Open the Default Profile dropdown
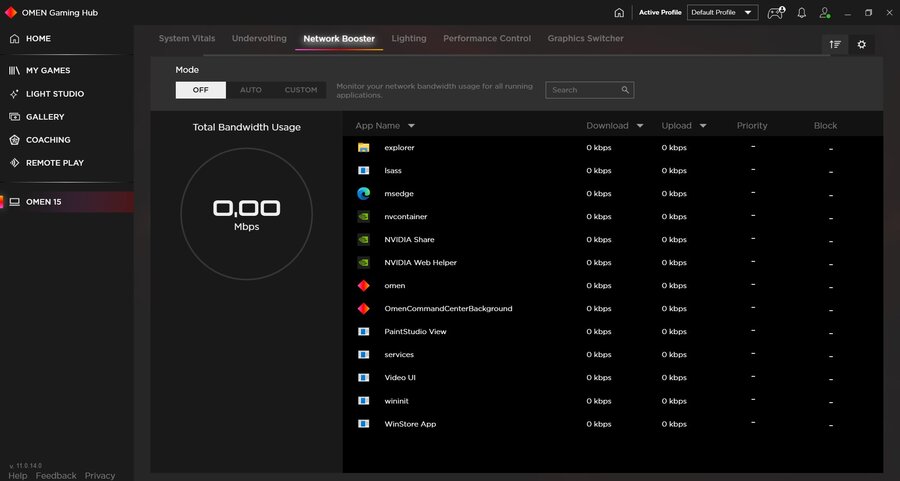The height and width of the screenshot is (481, 900). 722,13
